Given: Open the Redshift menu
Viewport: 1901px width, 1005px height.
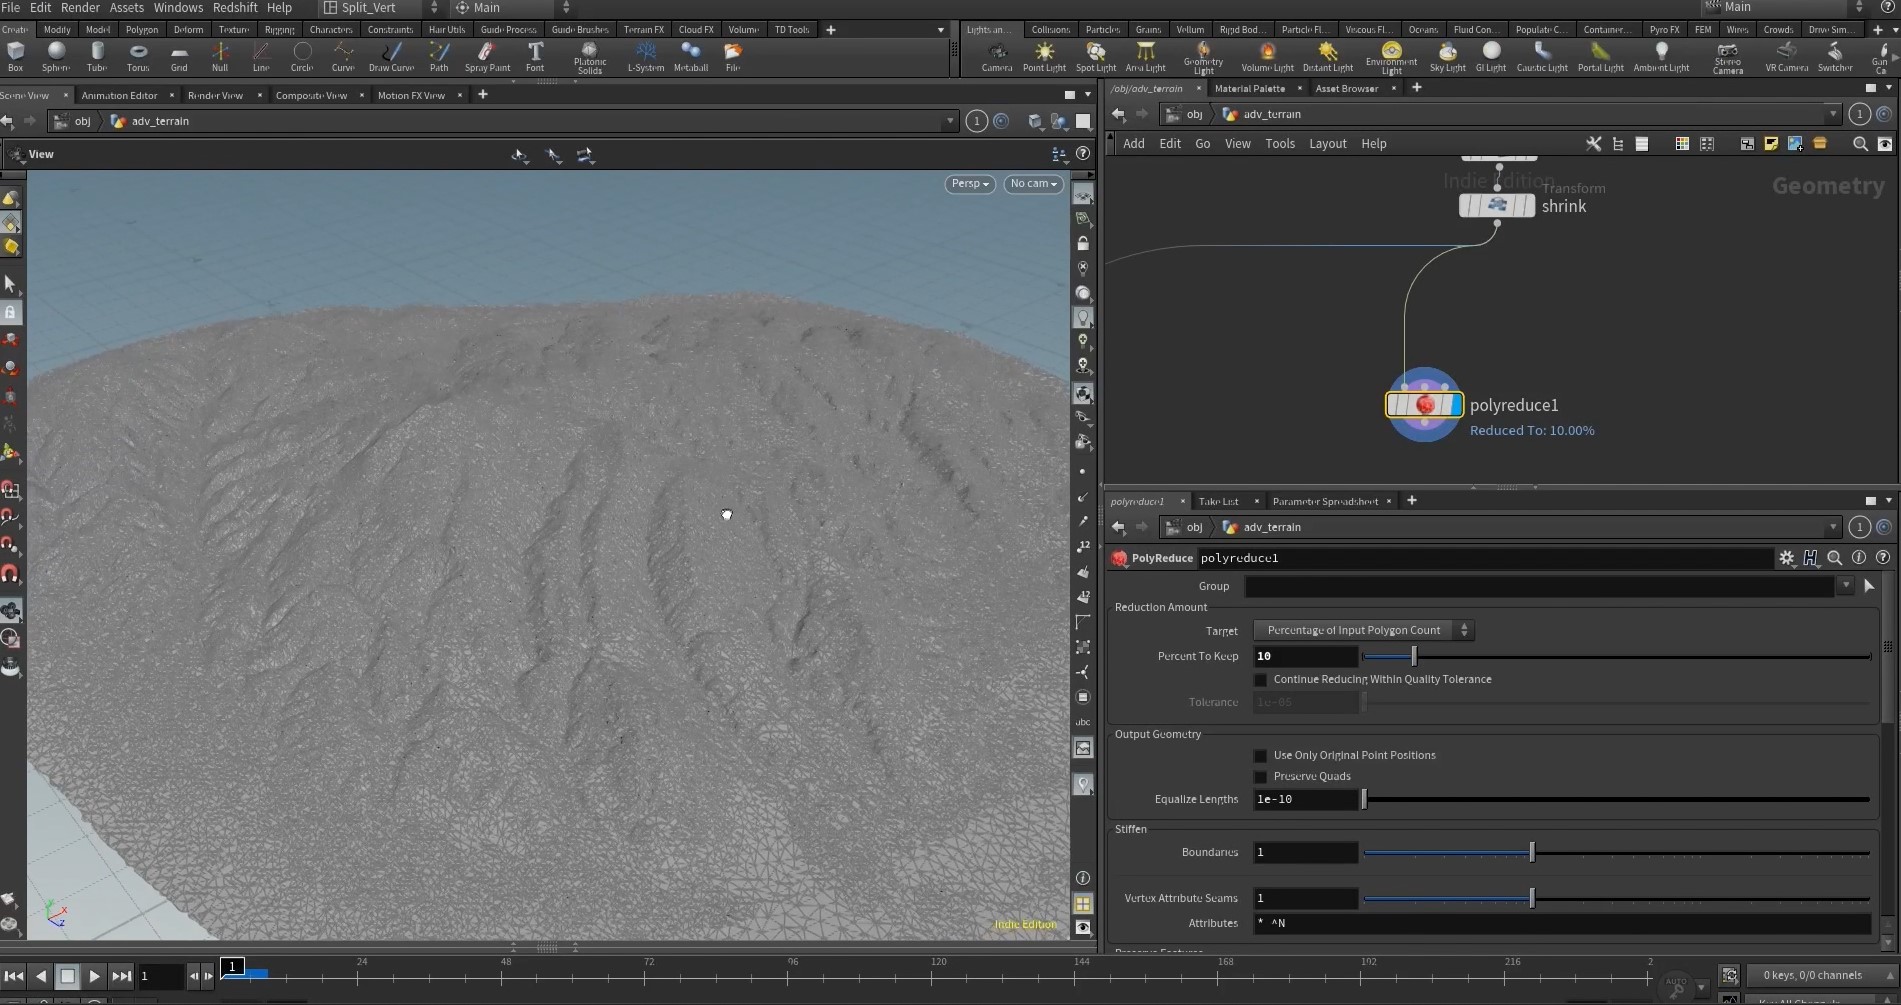Looking at the screenshot, I should [234, 8].
